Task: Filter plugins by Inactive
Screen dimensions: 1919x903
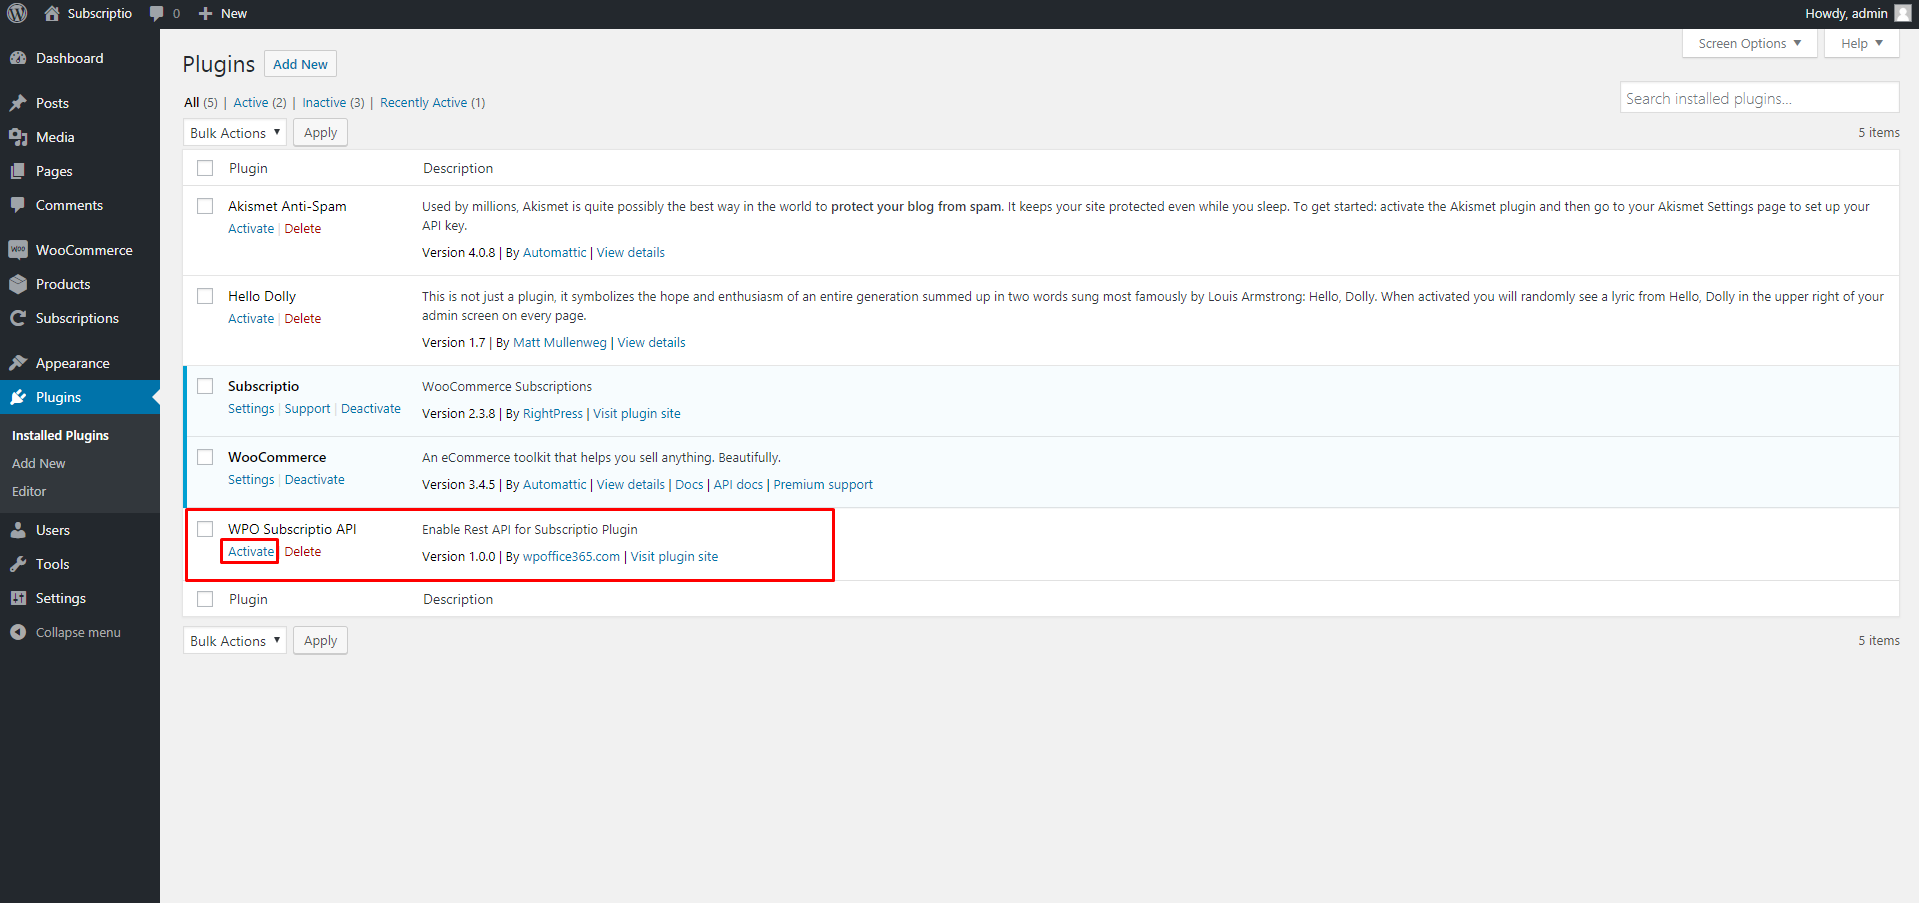Action: pyautogui.click(x=324, y=102)
